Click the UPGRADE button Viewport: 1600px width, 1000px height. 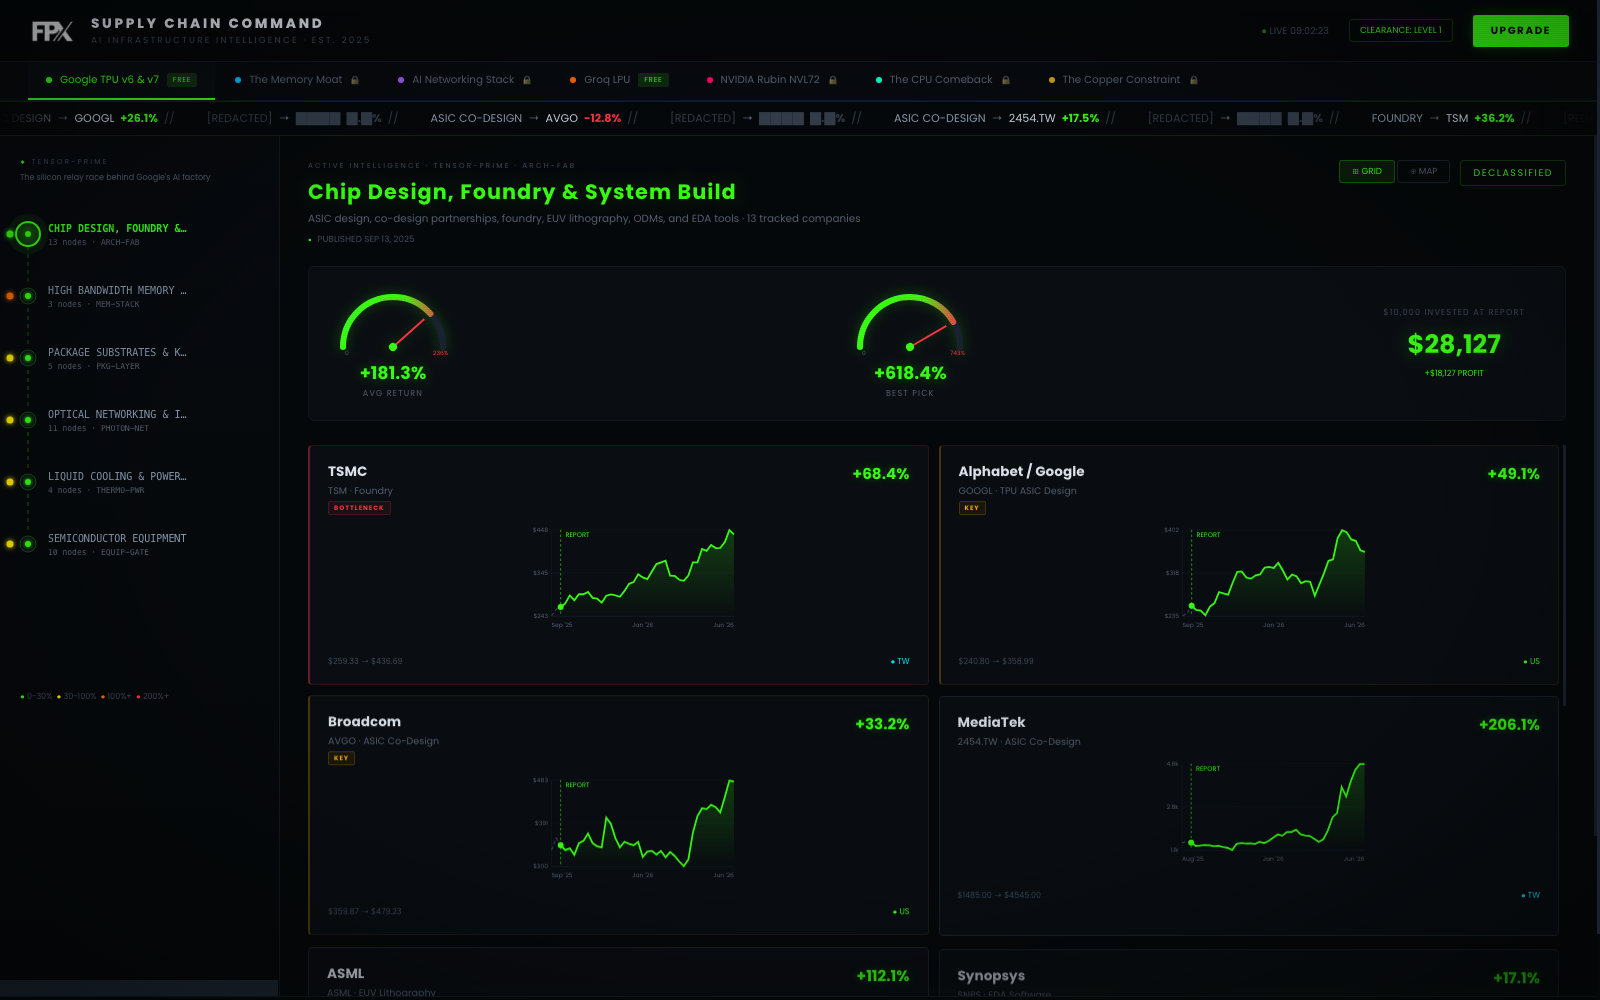coord(1520,31)
